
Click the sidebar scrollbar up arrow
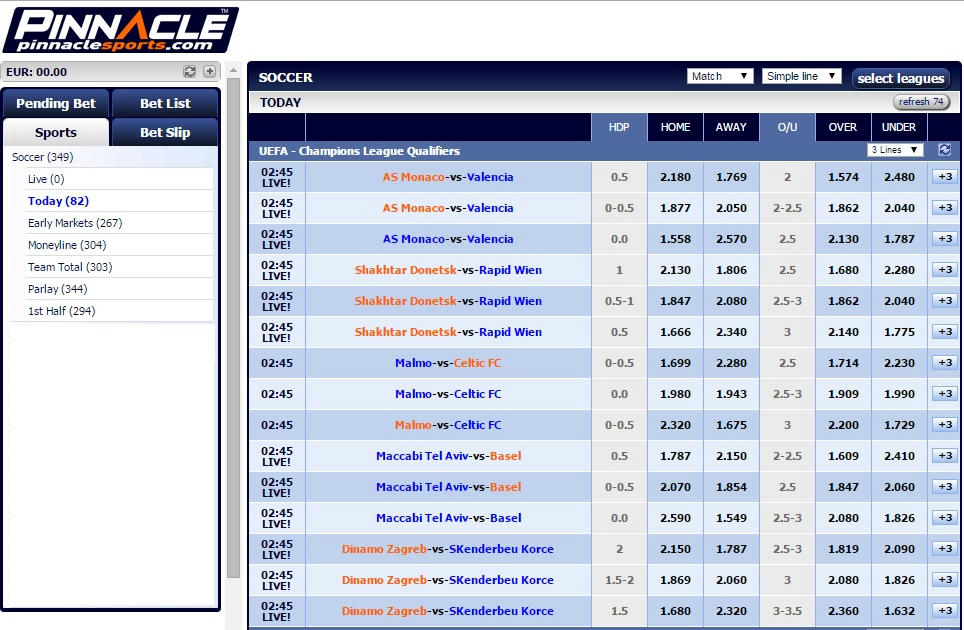pyautogui.click(x=234, y=71)
